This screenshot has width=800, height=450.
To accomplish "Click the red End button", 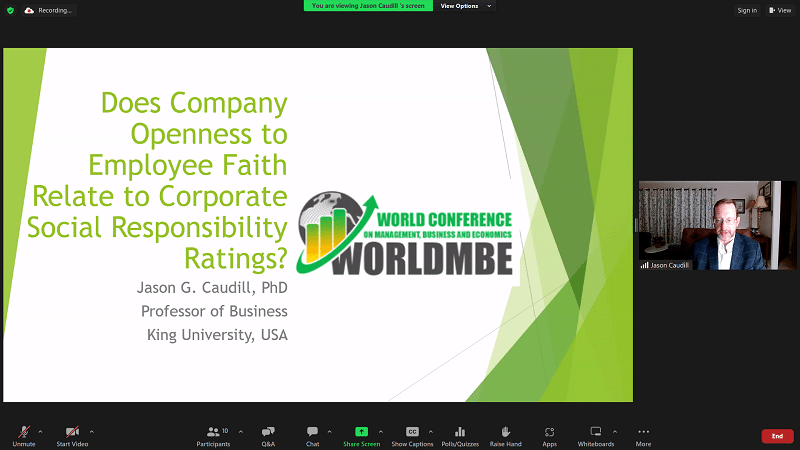I will [x=777, y=436].
